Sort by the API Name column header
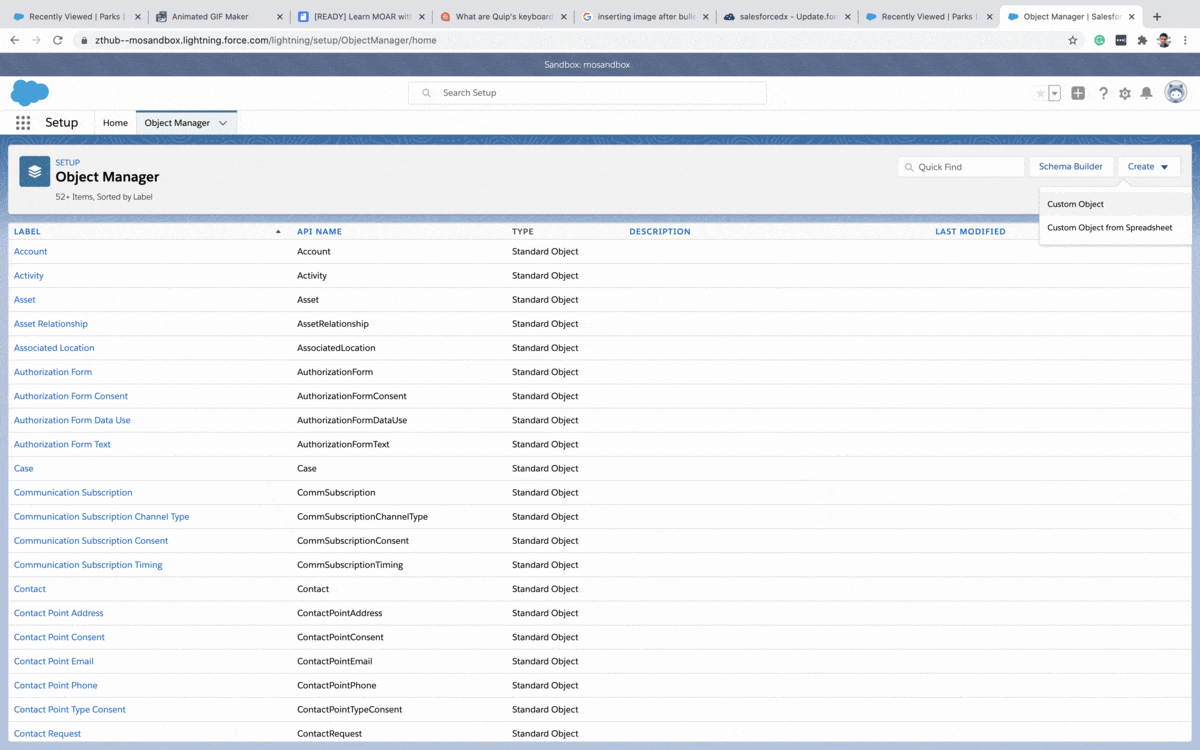The height and width of the screenshot is (750, 1200). pyautogui.click(x=319, y=231)
